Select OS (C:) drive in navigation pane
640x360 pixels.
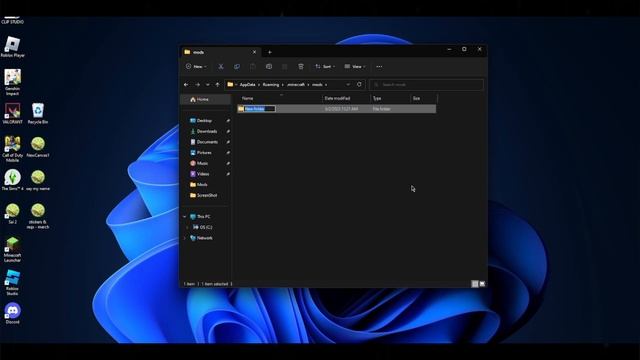point(206,227)
